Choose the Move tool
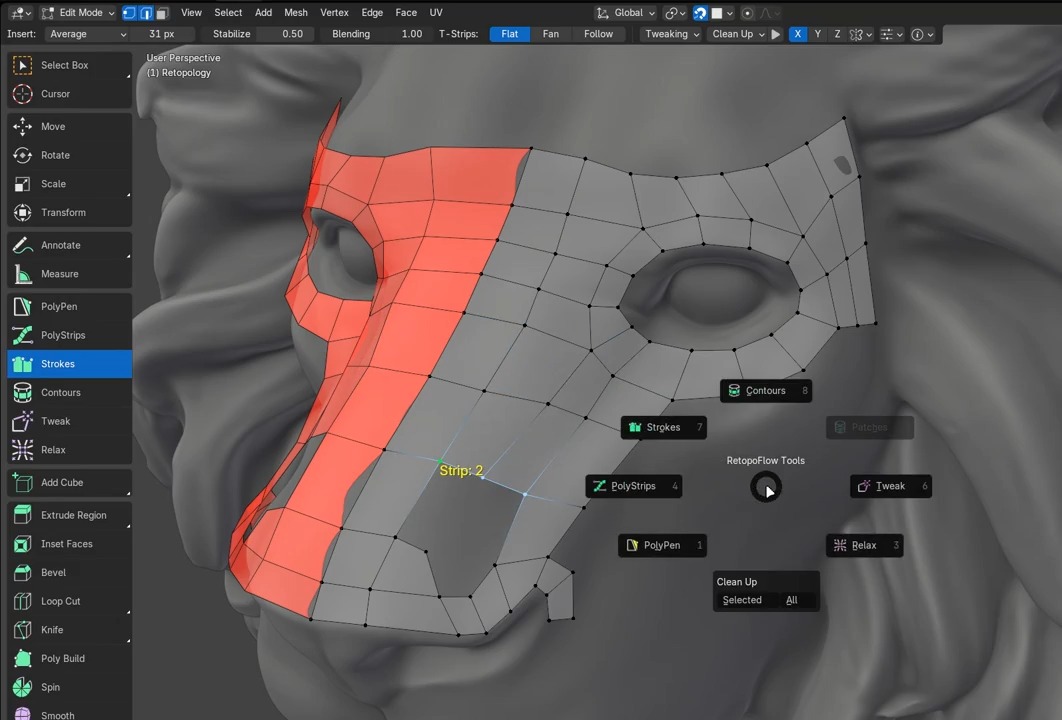The image size is (1062, 720). pos(70,127)
